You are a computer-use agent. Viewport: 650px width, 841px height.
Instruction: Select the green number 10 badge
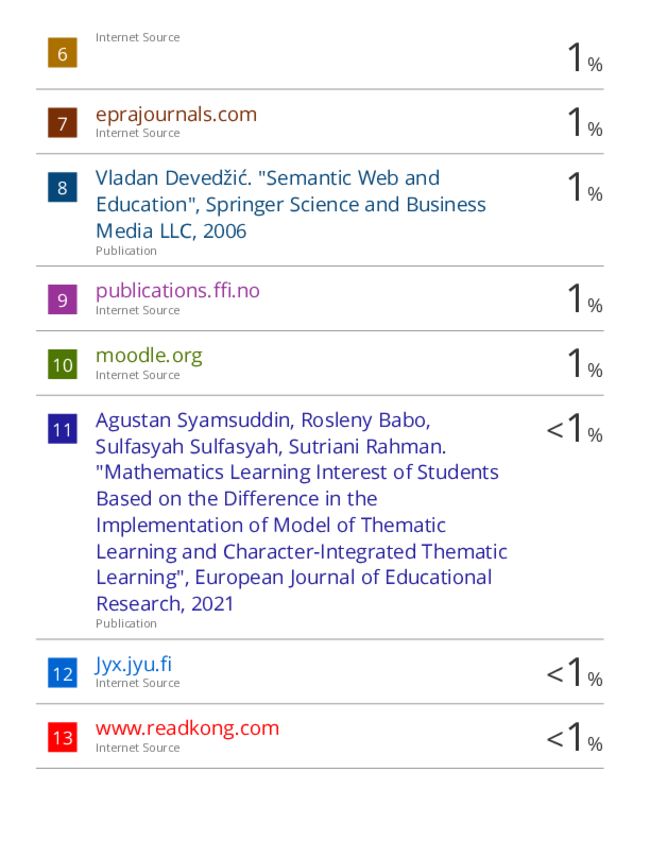62,364
